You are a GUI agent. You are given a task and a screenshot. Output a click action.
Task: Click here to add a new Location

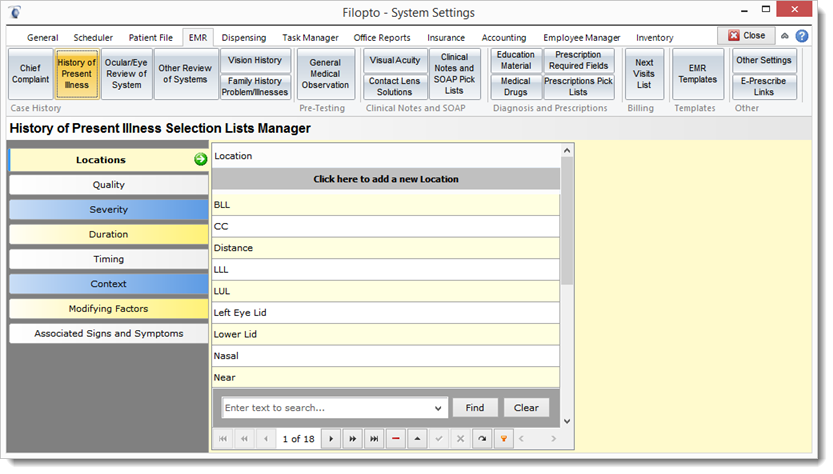pos(386,179)
